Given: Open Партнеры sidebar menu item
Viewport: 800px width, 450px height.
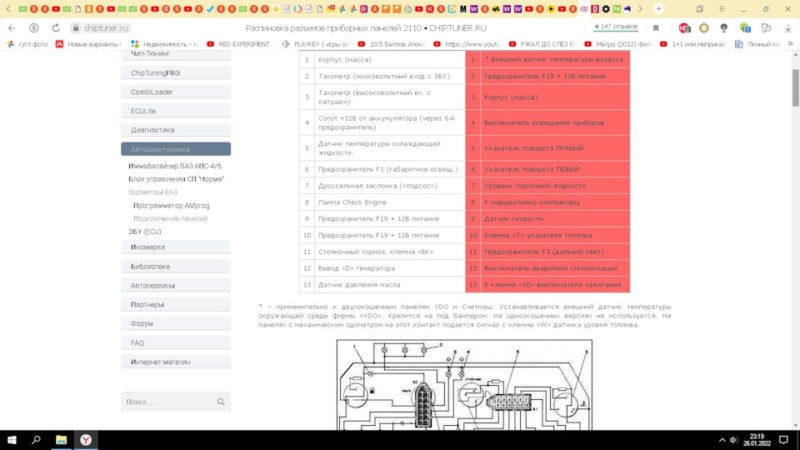Looking at the screenshot, I should (176, 305).
